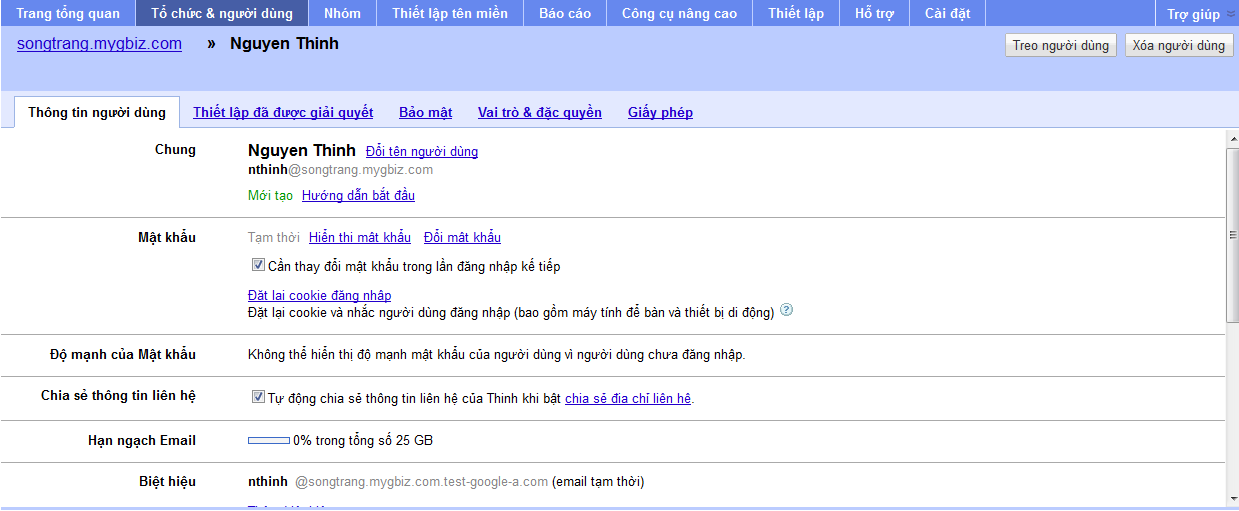Open the Bảo mật tab

tap(425, 113)
